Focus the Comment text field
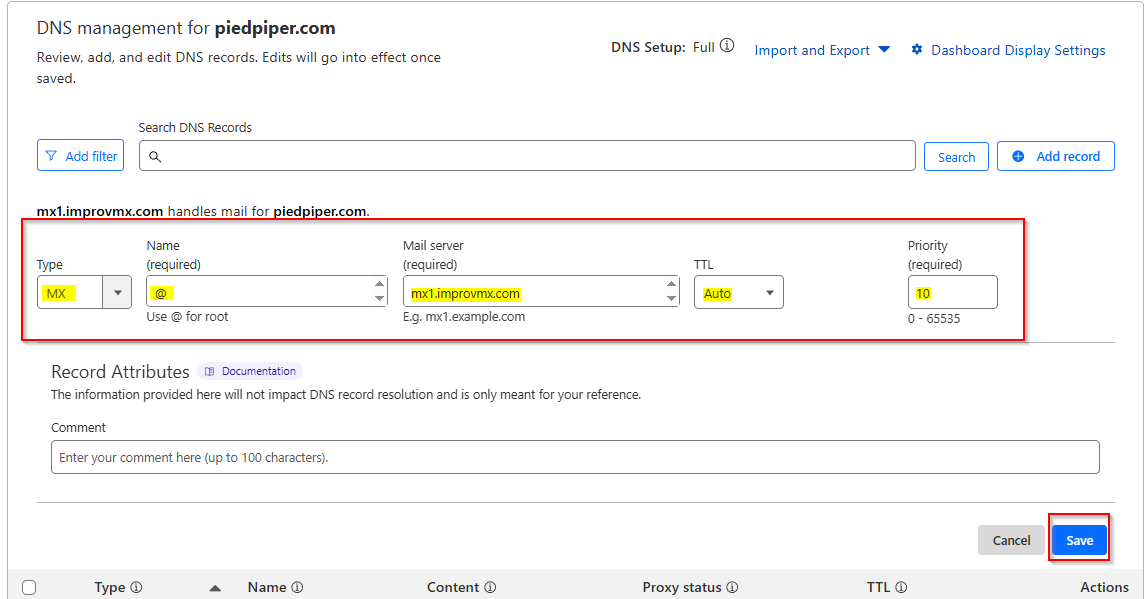This screenshot has height=599, width=1145. (x=575, y=457)
